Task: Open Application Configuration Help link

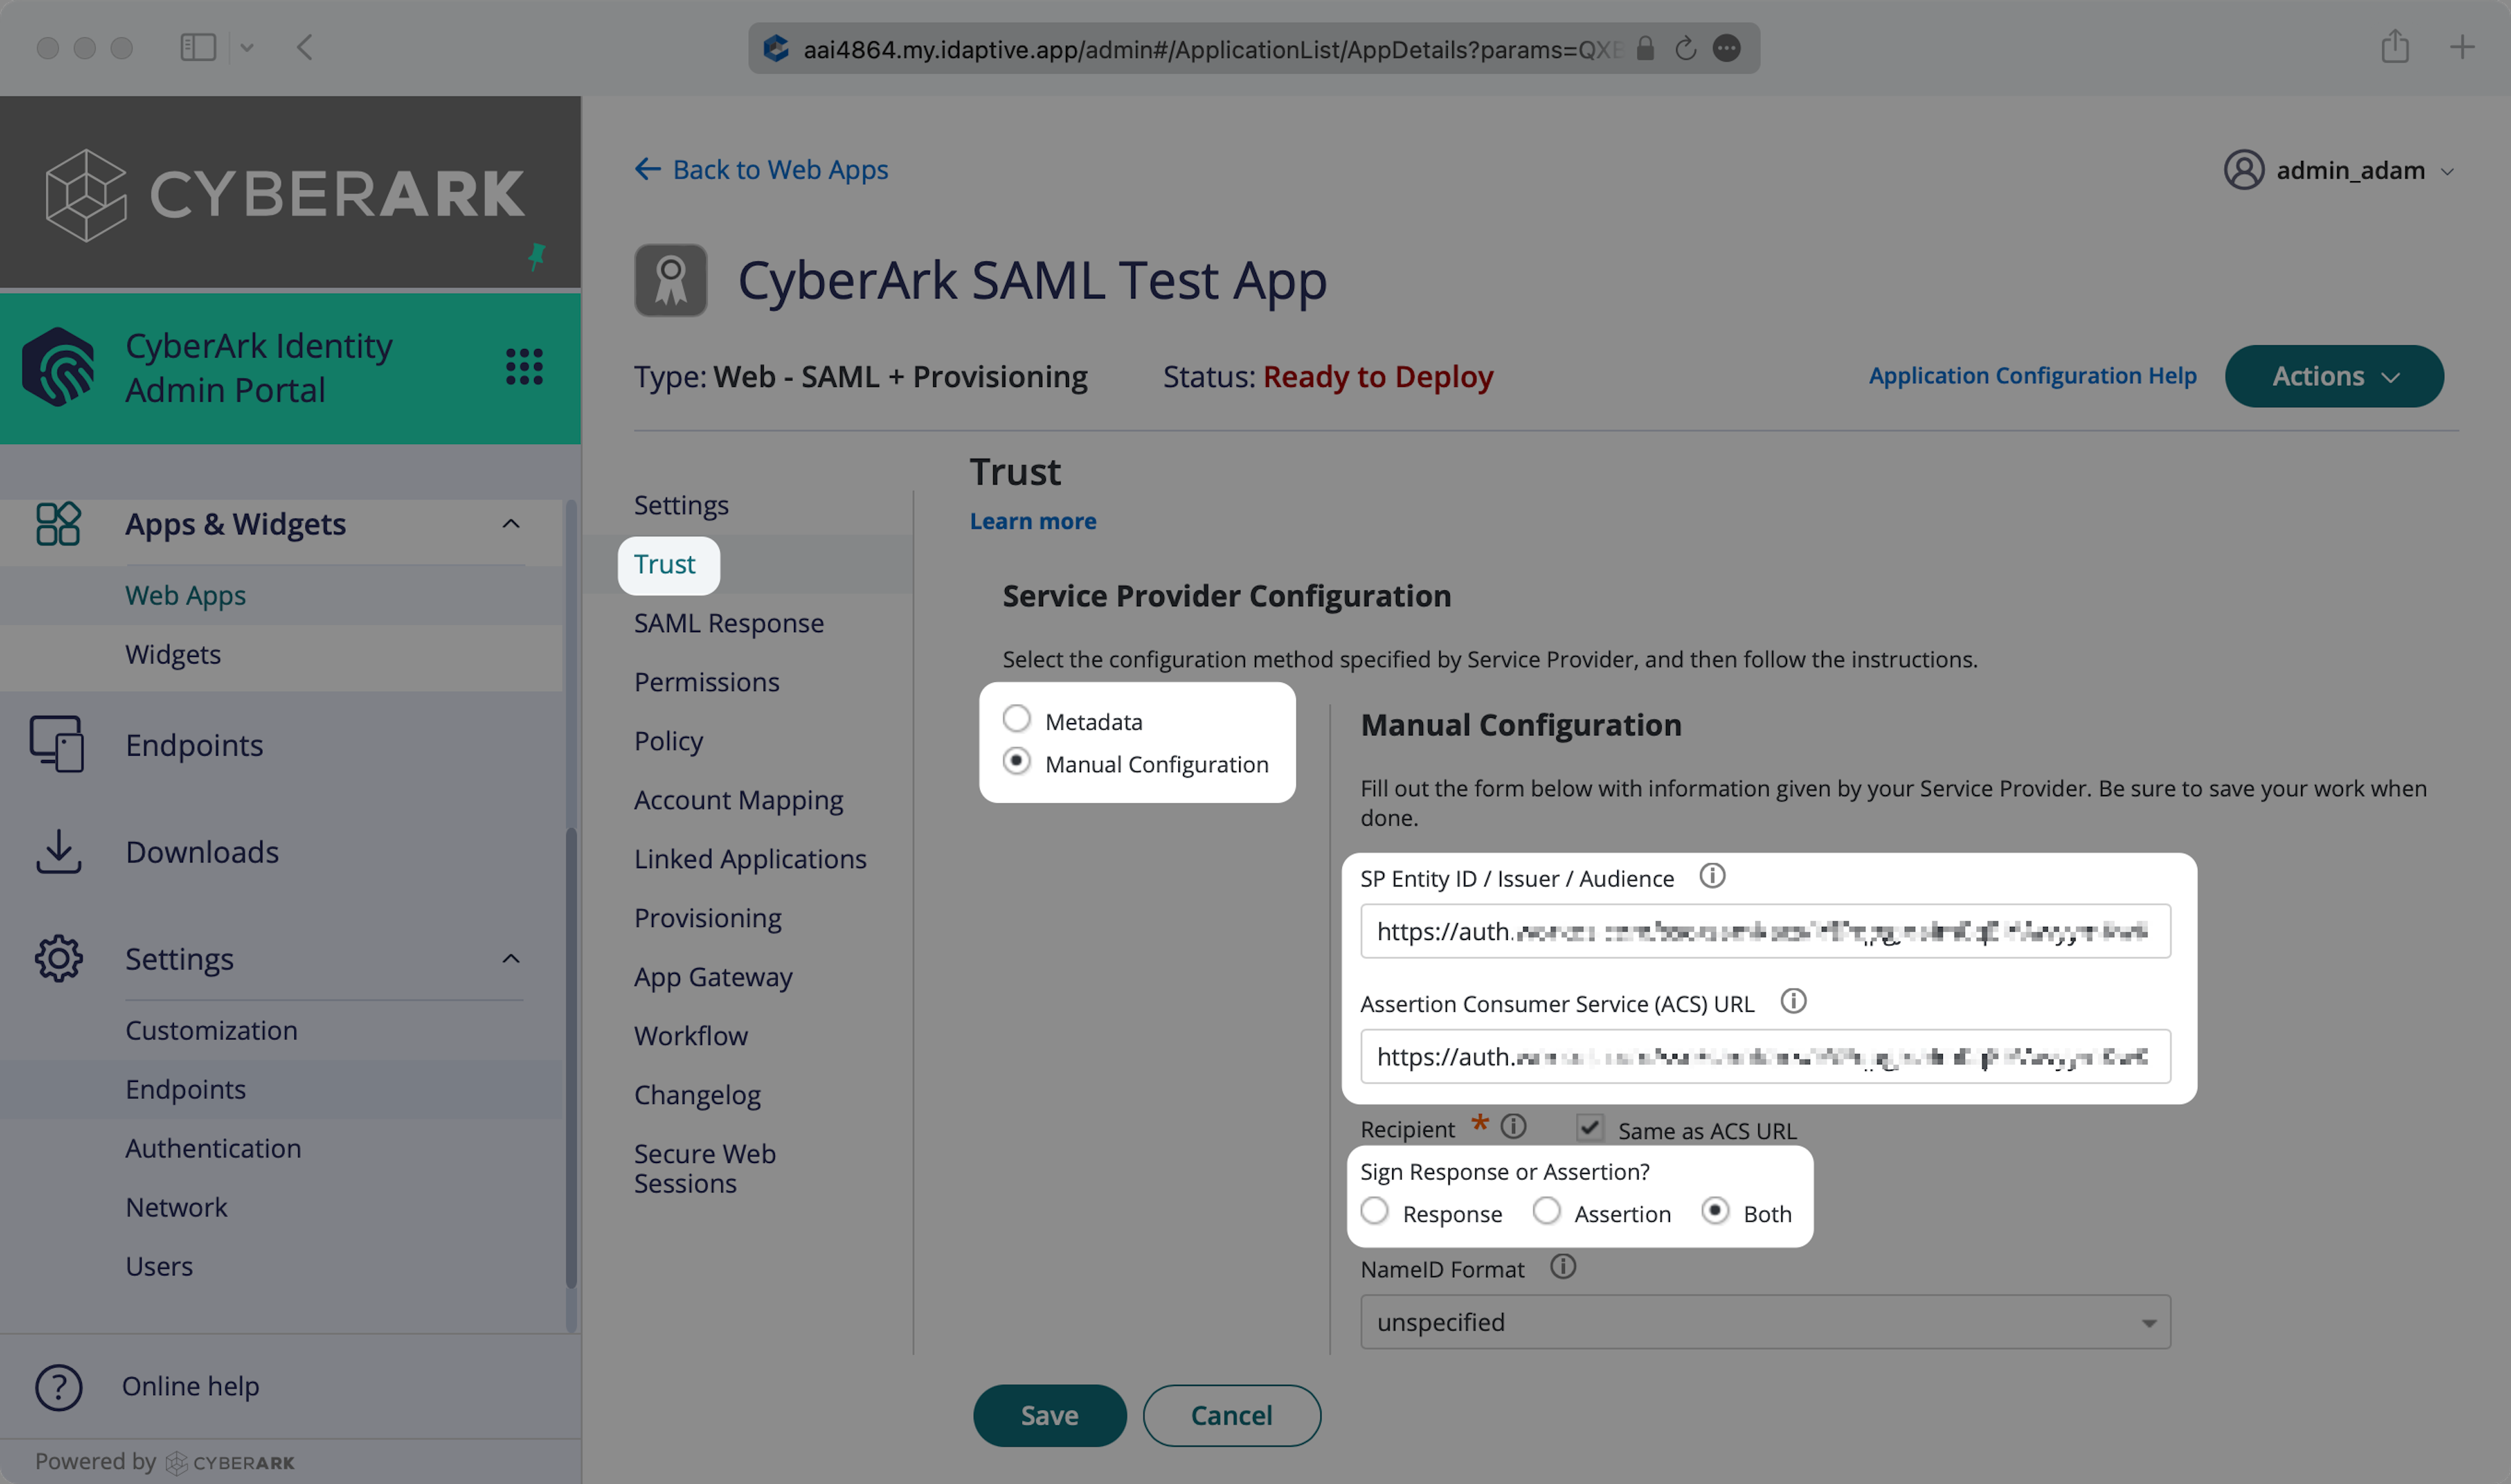Action: [x=2032, y=376]
